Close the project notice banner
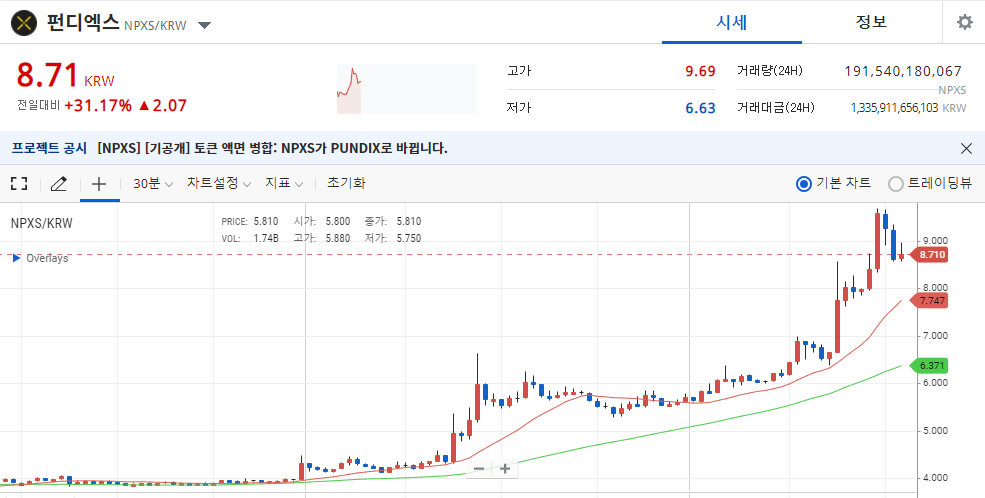The width and height of the screenshot is (985, 498). tap(966, 149)
